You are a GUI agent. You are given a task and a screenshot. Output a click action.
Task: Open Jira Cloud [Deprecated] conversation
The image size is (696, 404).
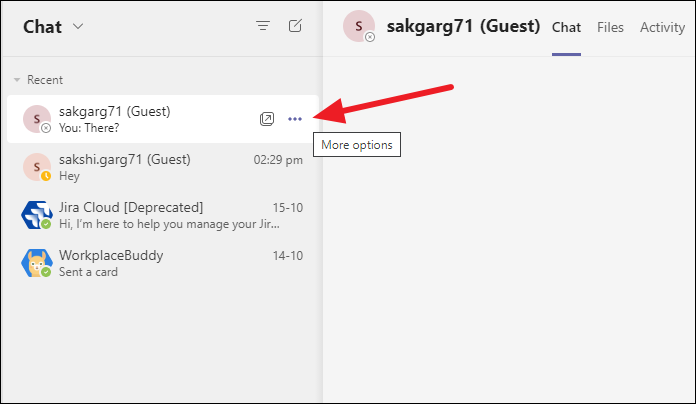pyautogui.click(x=163, y=215)
